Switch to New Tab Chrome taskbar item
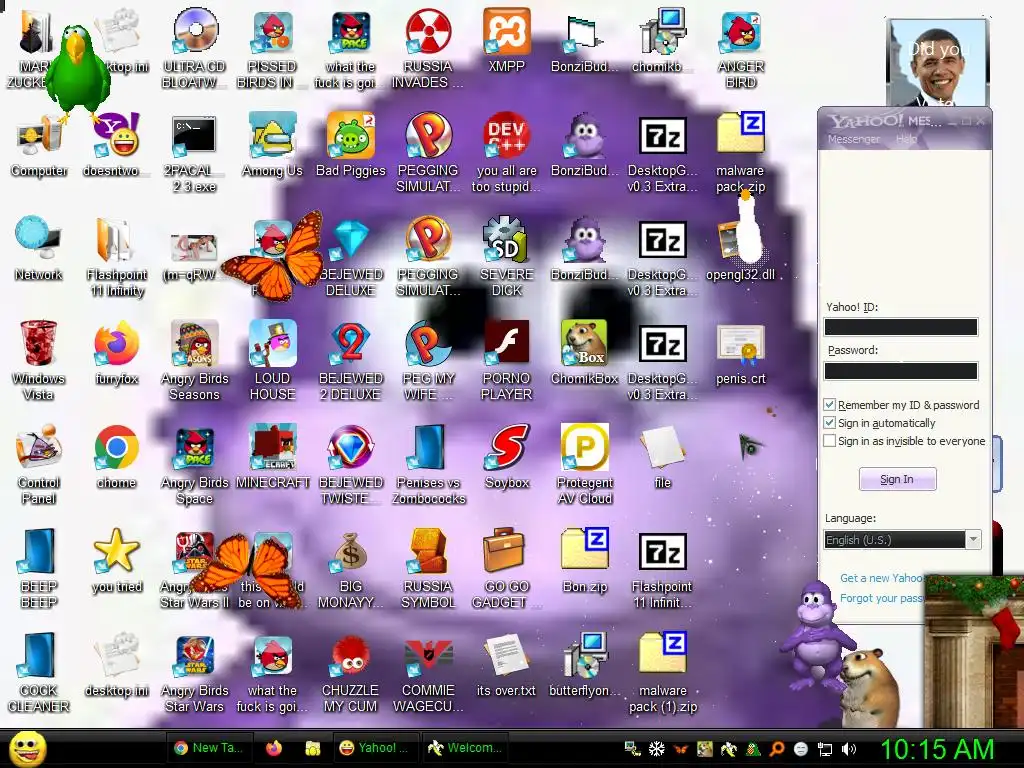1024x768 pixels. coord(210,748)
